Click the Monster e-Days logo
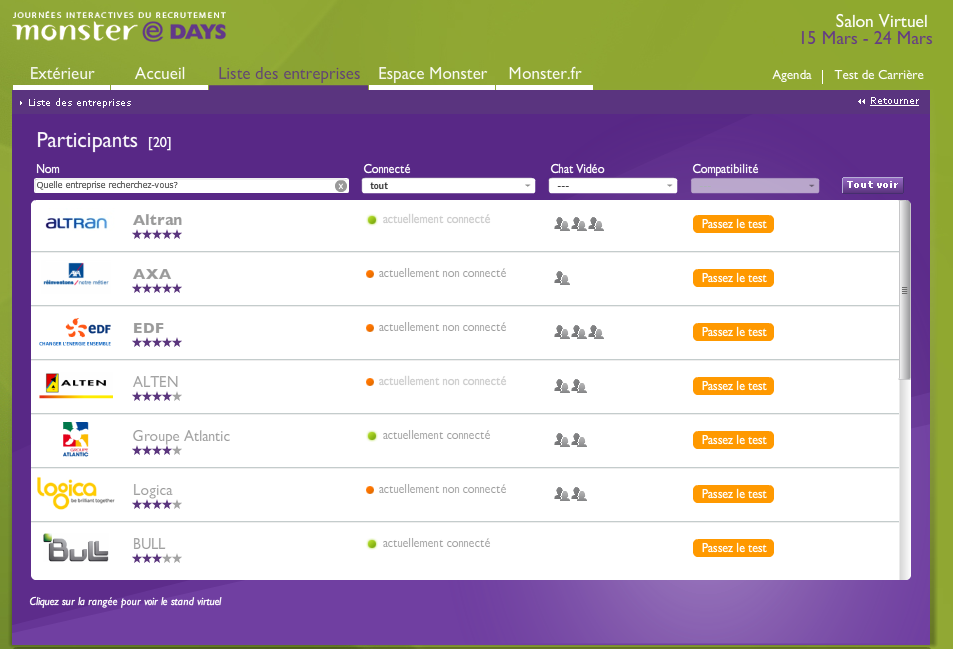The width and height of the screenshot is (953, 649). (119, 26)
